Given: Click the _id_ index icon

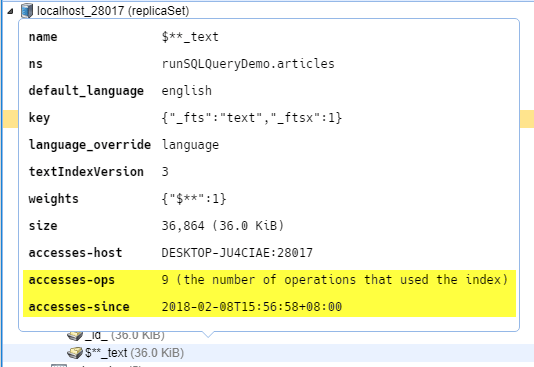Looking at the screenshot, I should point(75,335).
